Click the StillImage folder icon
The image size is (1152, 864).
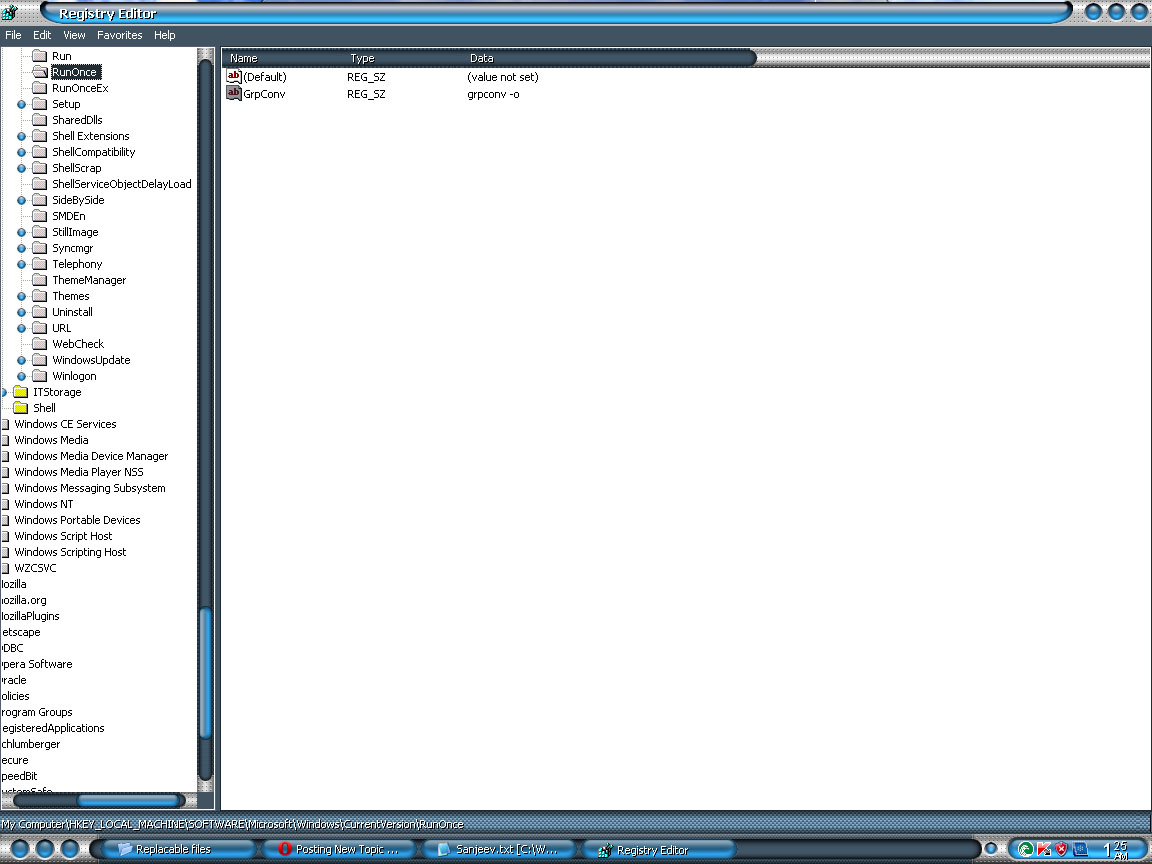click(x=40, y=232)
